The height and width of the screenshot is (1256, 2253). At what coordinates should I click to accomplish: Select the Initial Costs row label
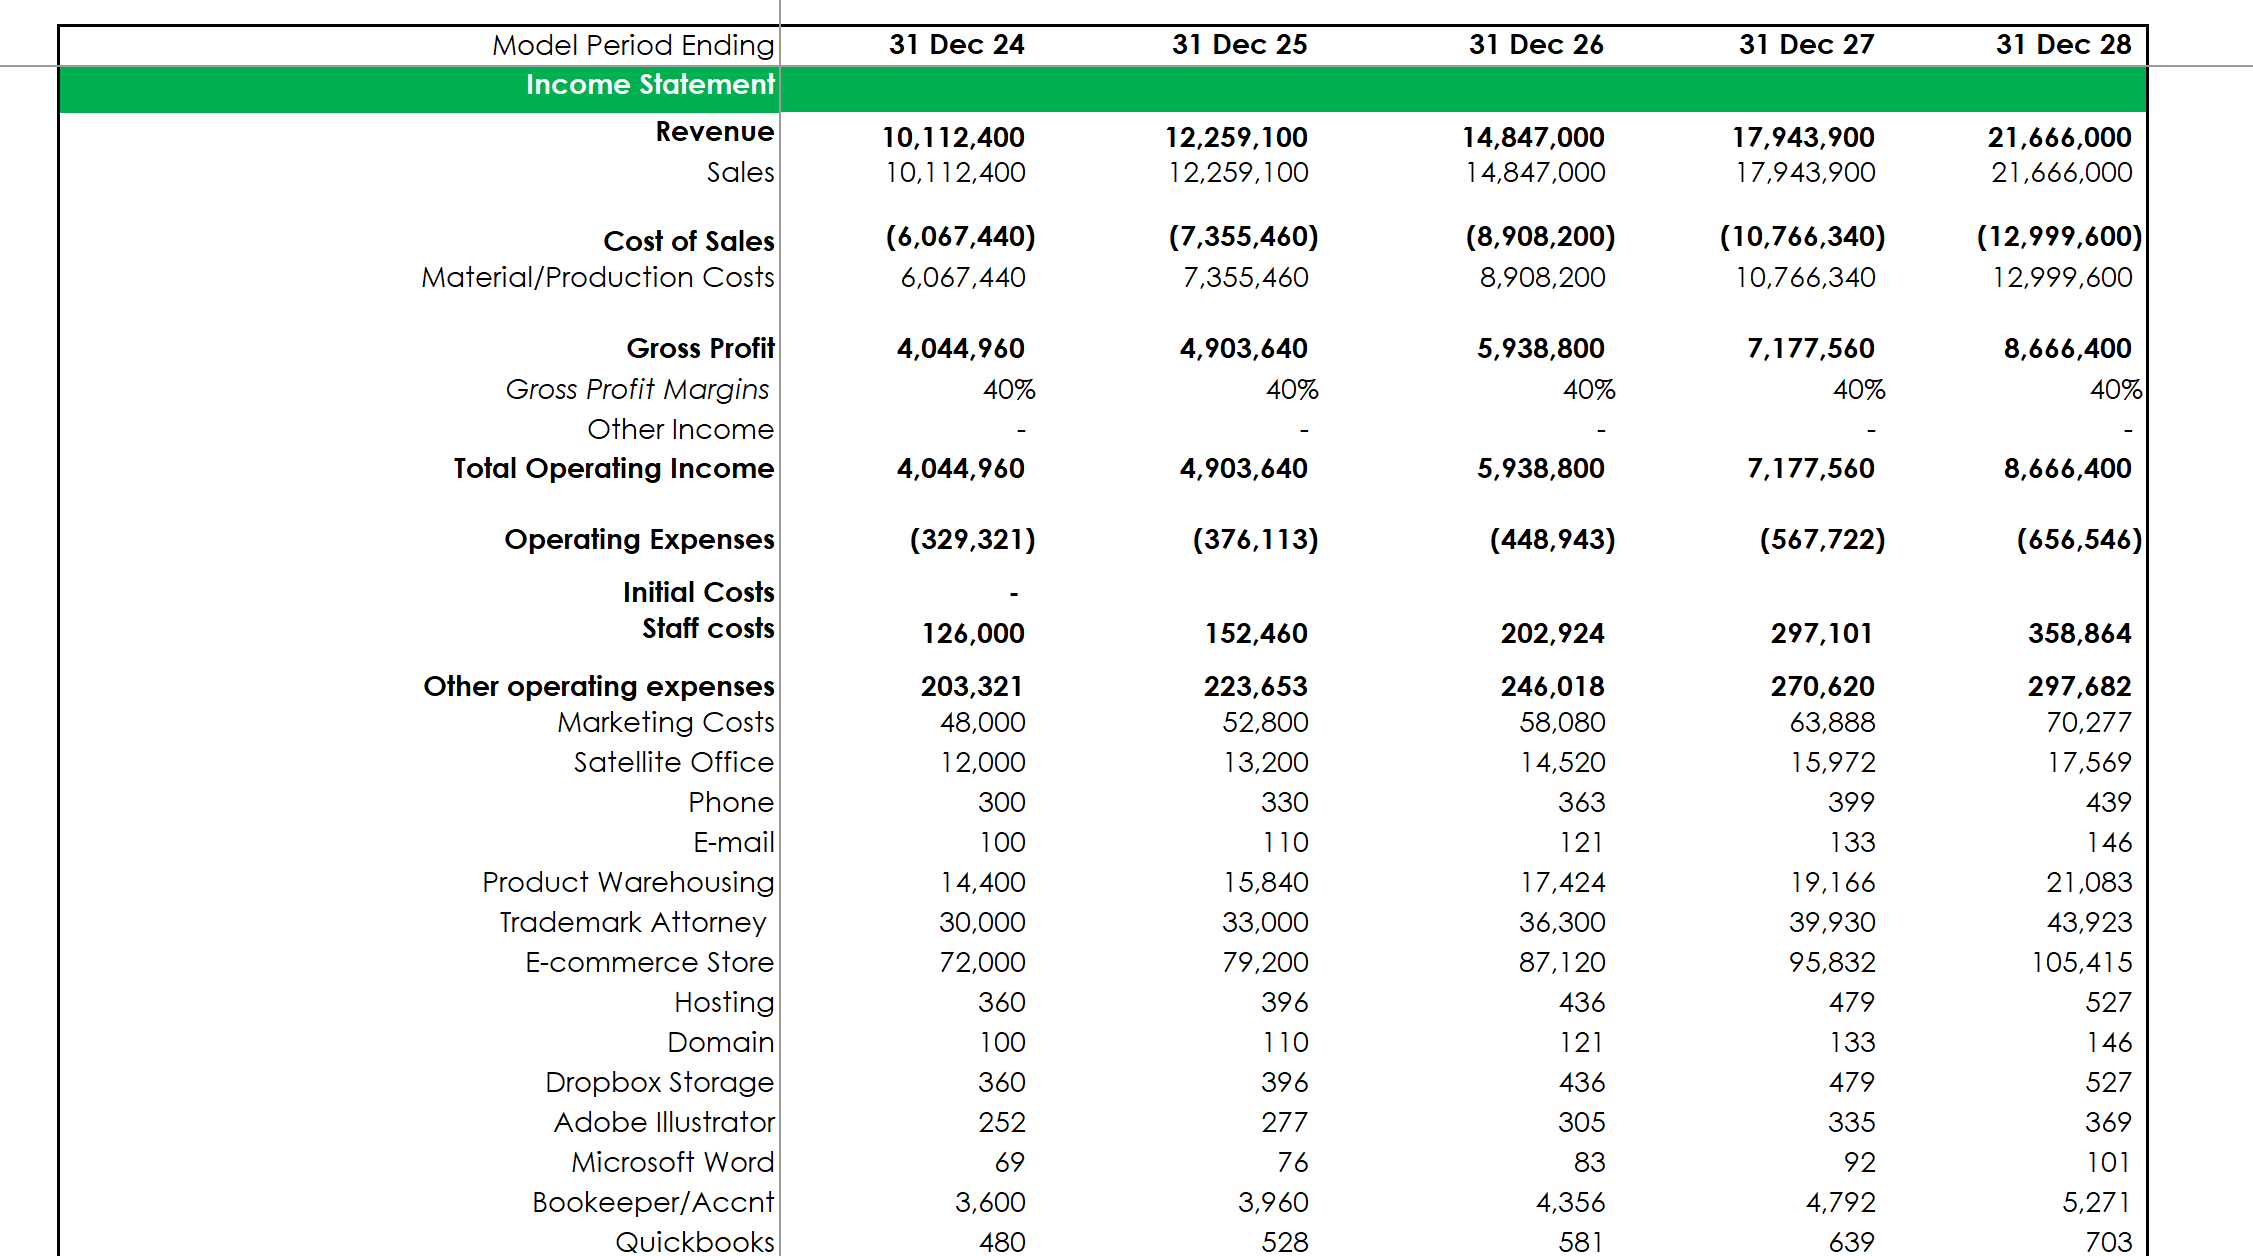(698, 592)
